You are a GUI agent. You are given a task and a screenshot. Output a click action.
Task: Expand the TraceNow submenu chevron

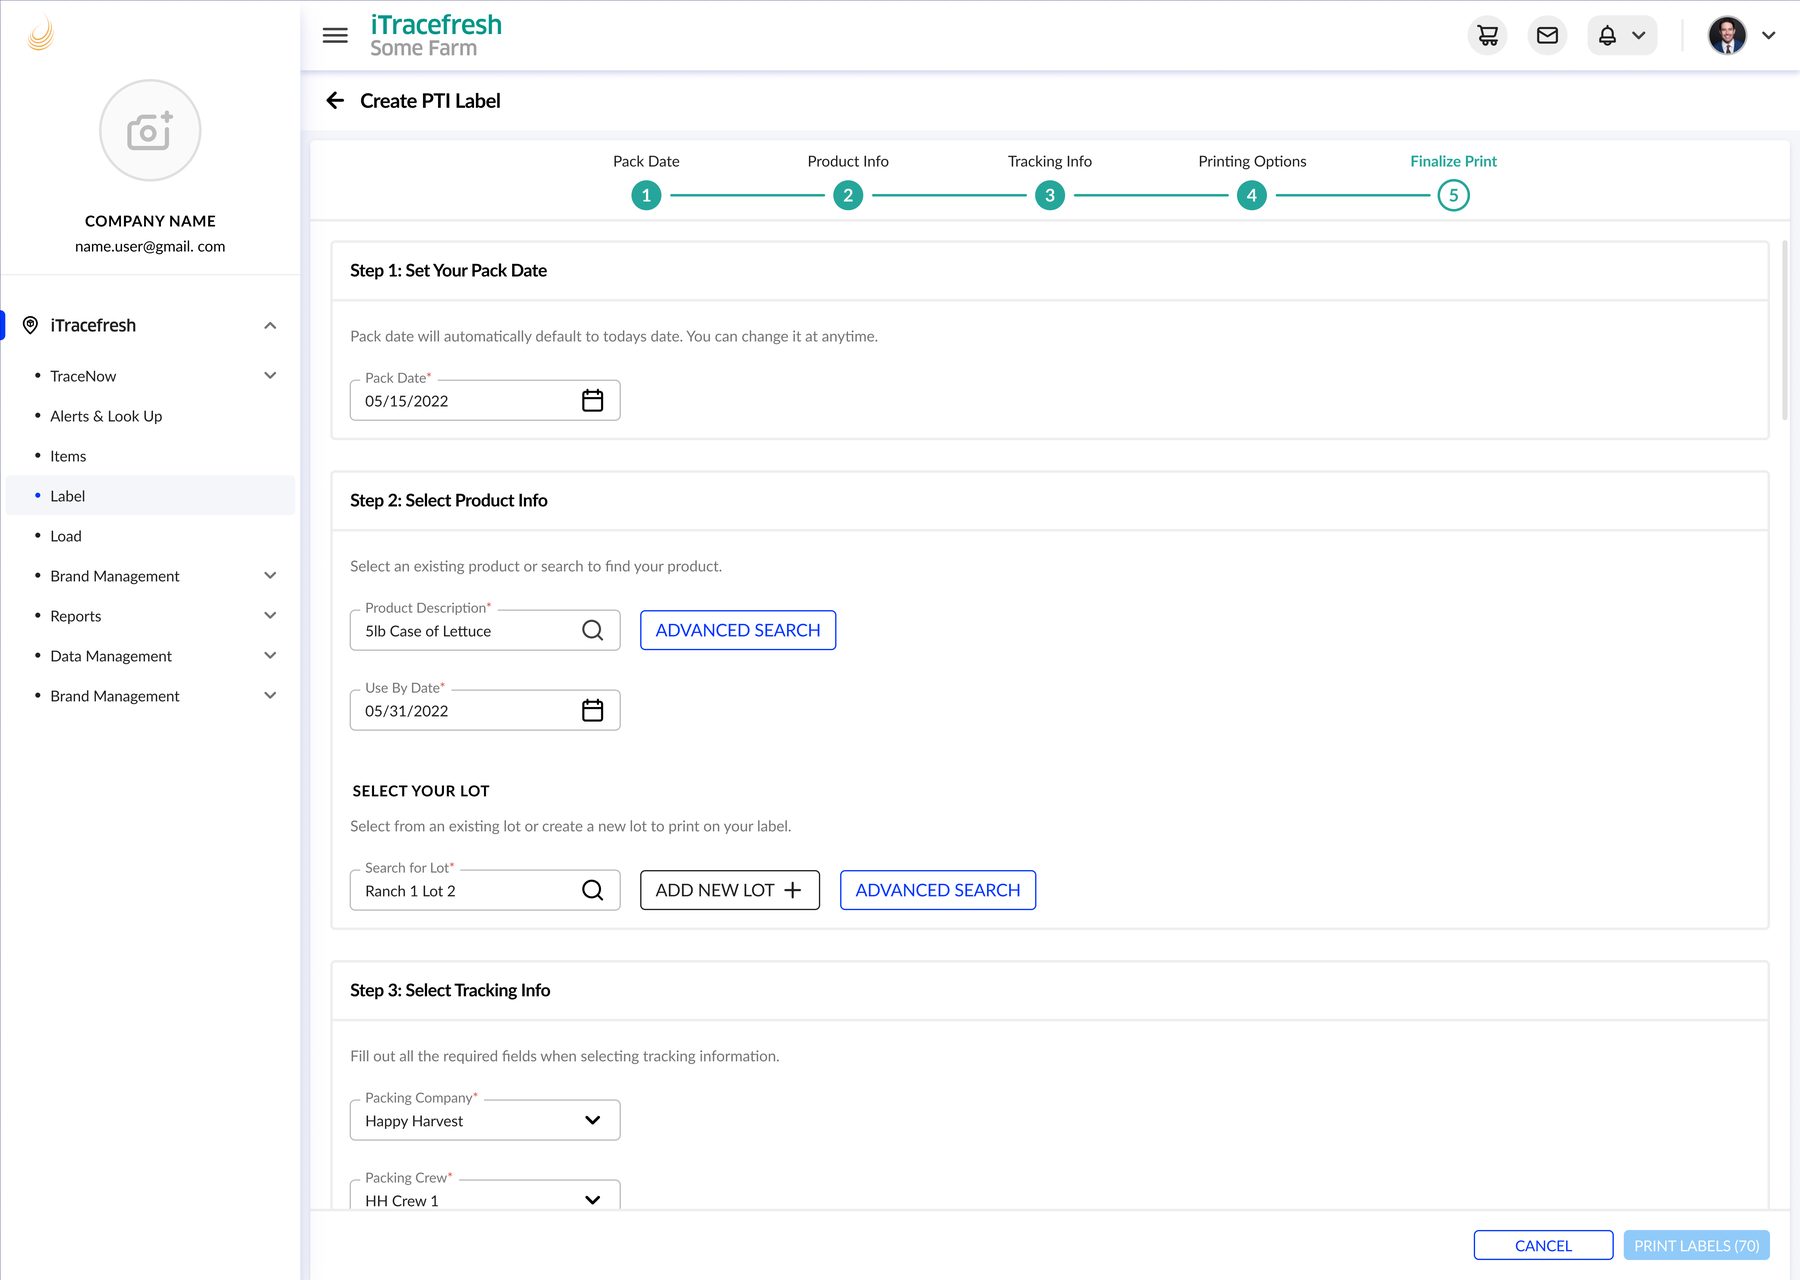point(270,376)
